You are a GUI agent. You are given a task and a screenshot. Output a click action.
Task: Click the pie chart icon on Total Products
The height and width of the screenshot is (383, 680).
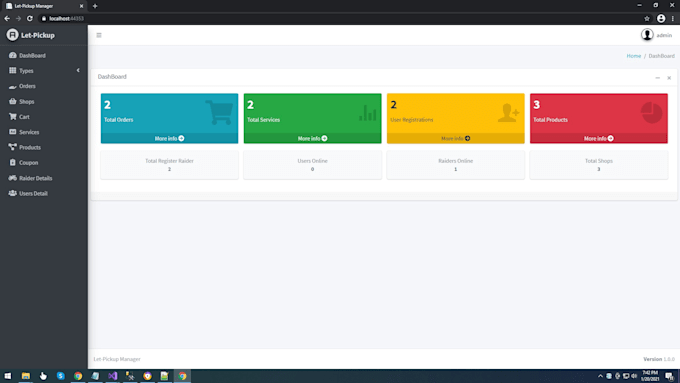[x=652, y=112]
